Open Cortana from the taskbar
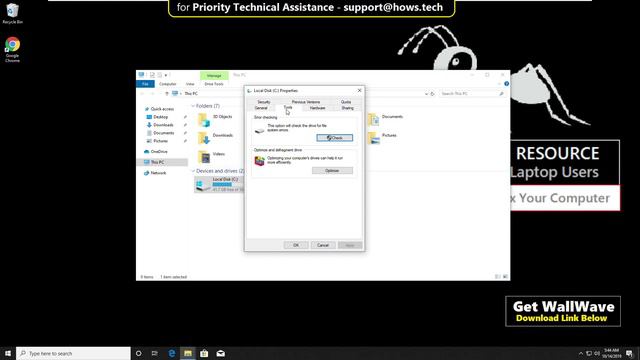640x360 pixels. (138, 353)
